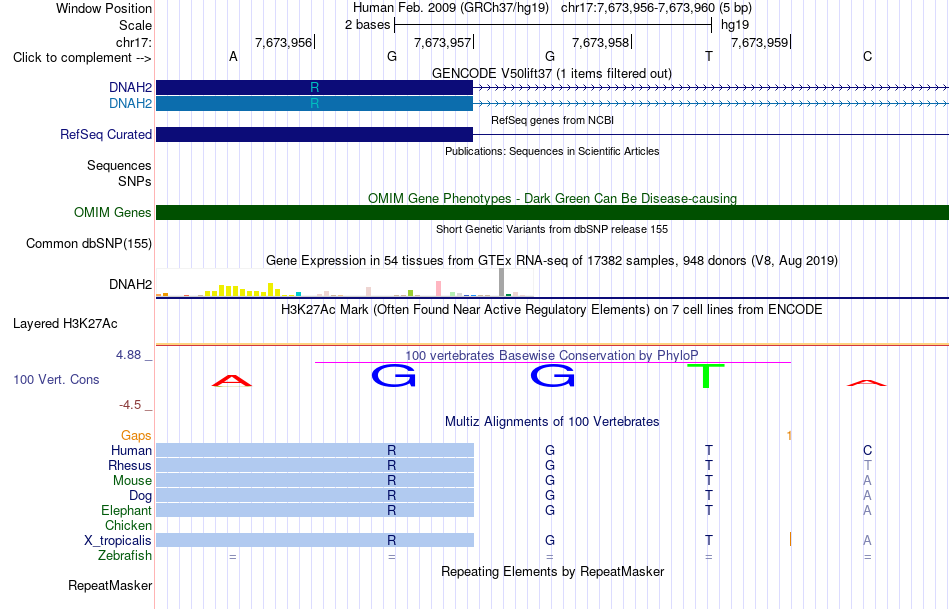Viewport: 950px width, 609px height.
Task: Click the 7,673,959 position marker
Action: 760,43
